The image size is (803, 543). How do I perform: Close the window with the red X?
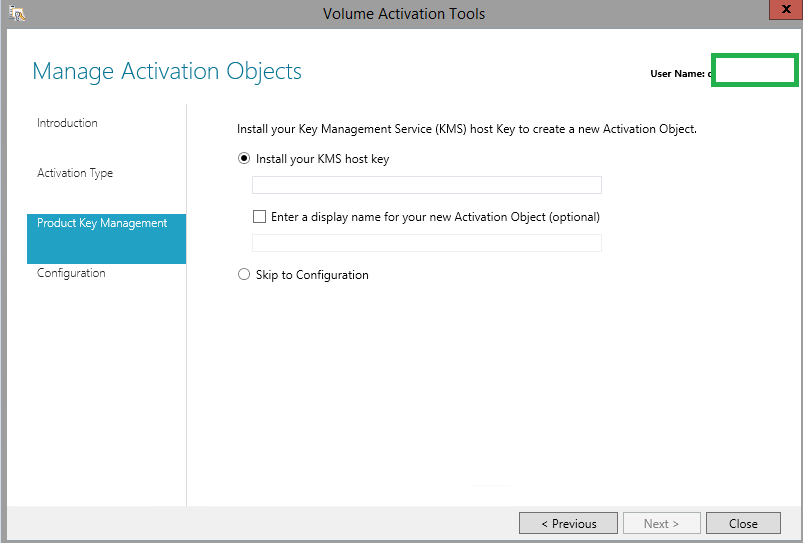(786, 9)
